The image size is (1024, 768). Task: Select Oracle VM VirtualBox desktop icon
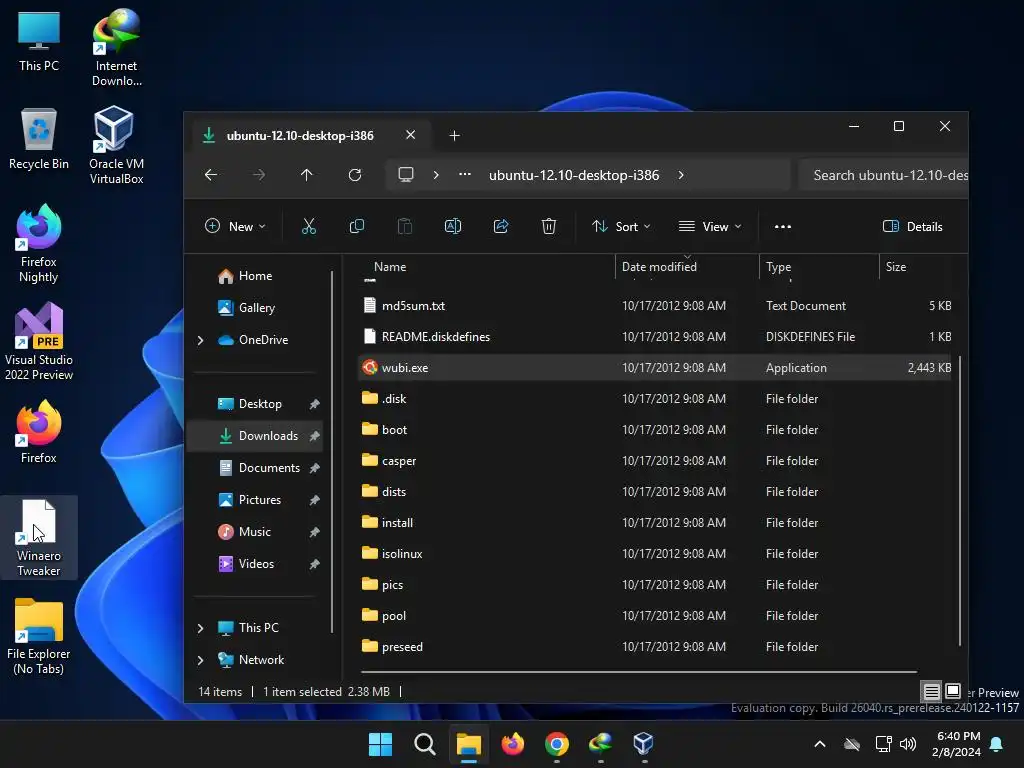116,145
